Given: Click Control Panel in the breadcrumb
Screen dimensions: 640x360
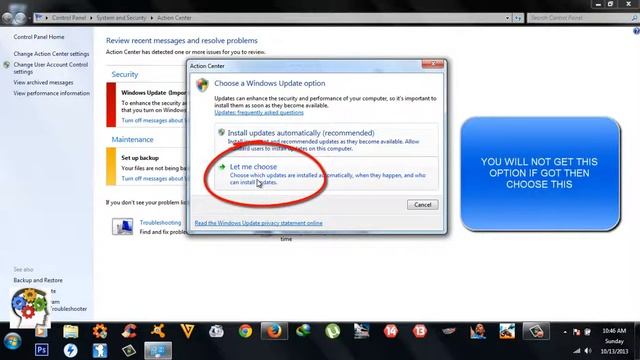Looking at the screenshot, I should click(x=69, y=18).
